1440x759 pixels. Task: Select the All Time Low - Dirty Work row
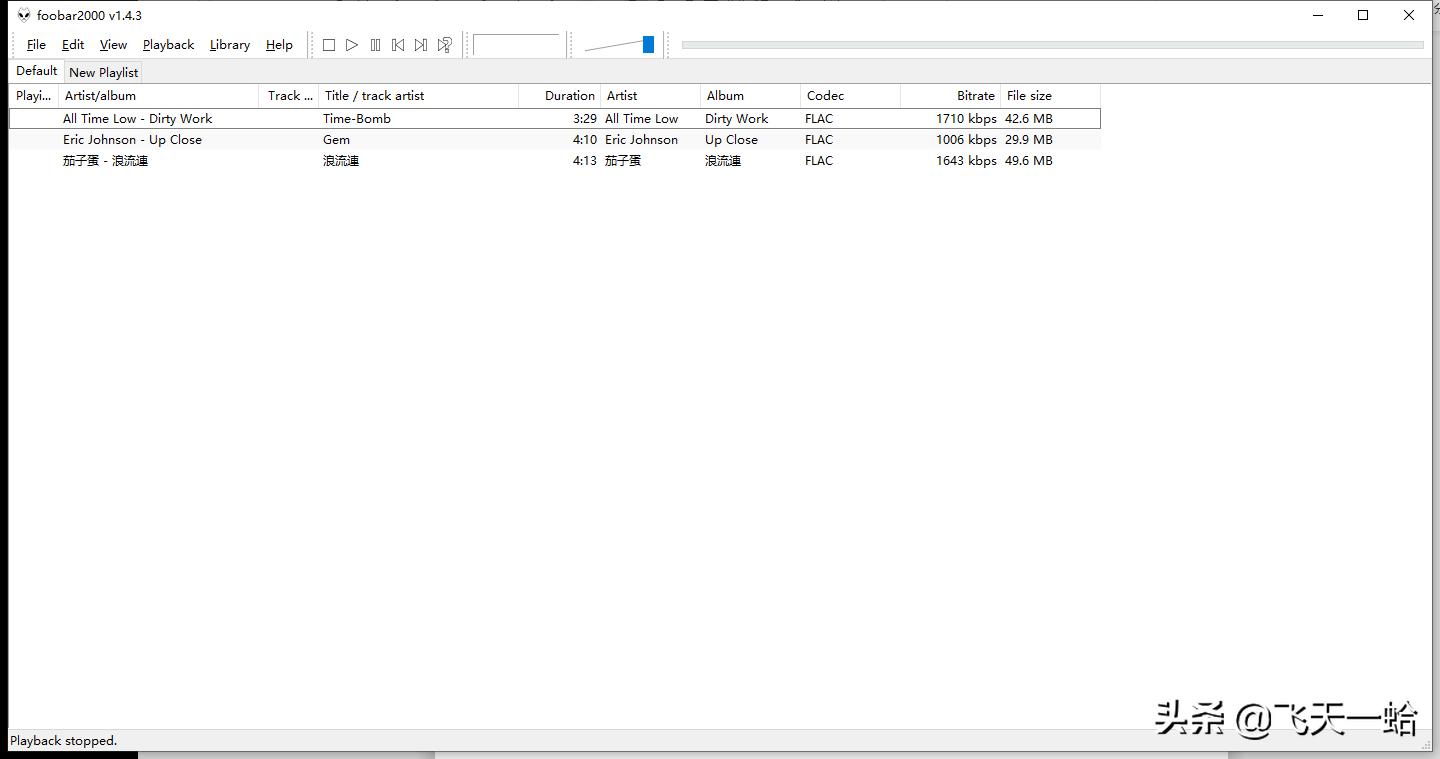(x=555, y=118)
